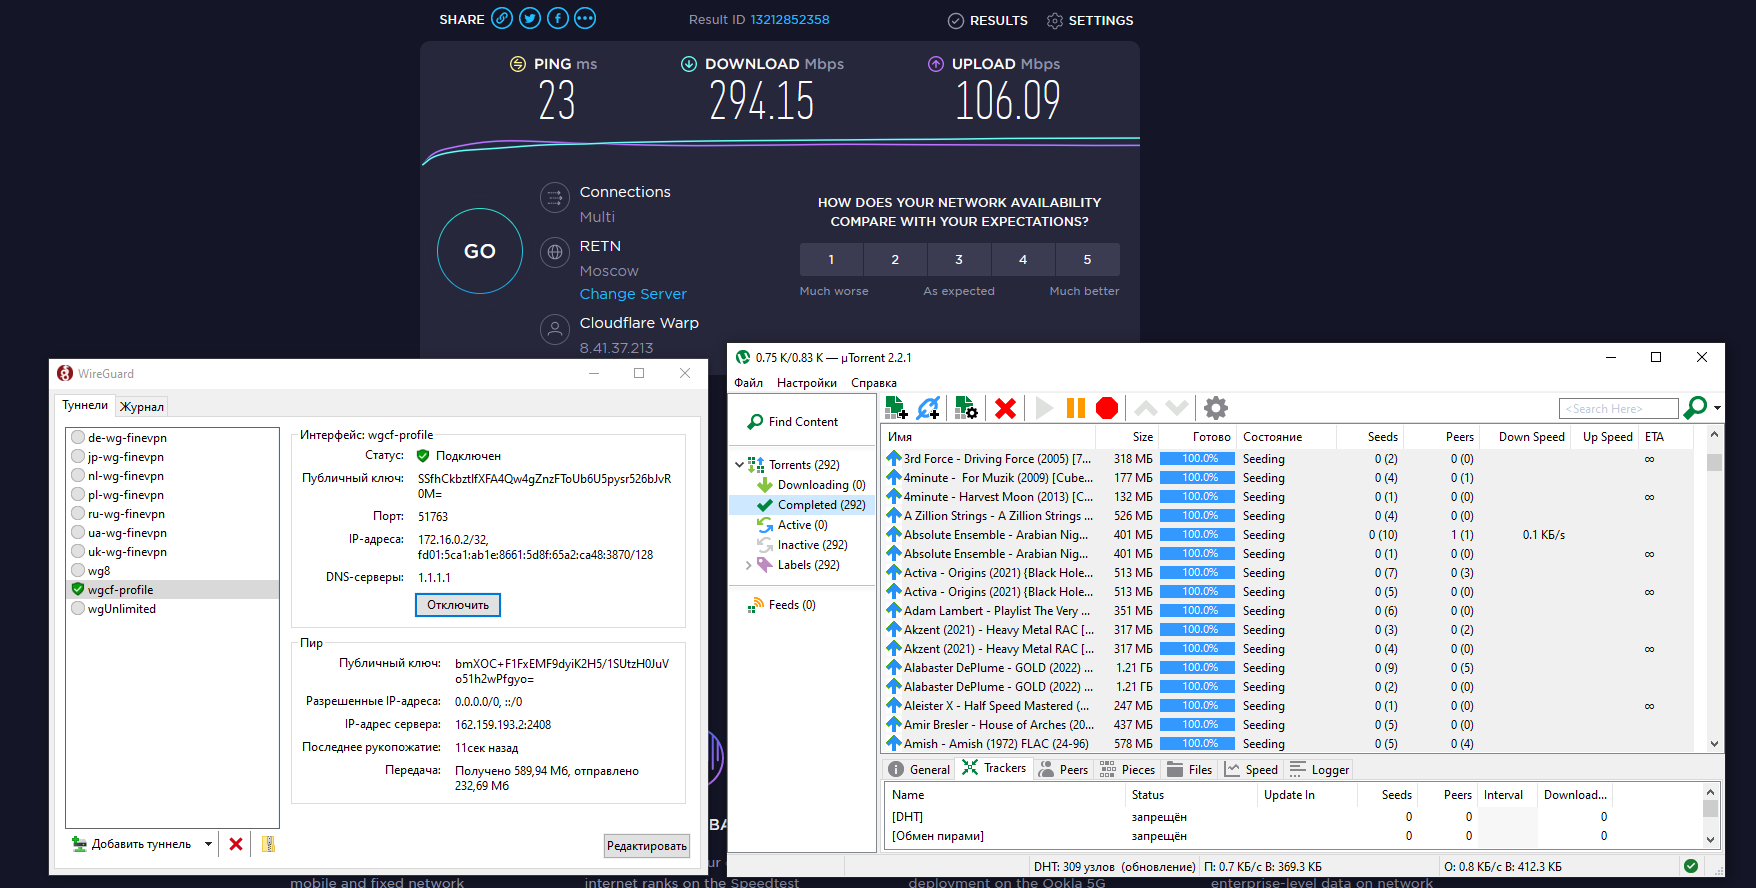Click Cloudflare Warp user icon
Screen dimensions: 1756x888
pyautogui.click(x=554, y=329)
